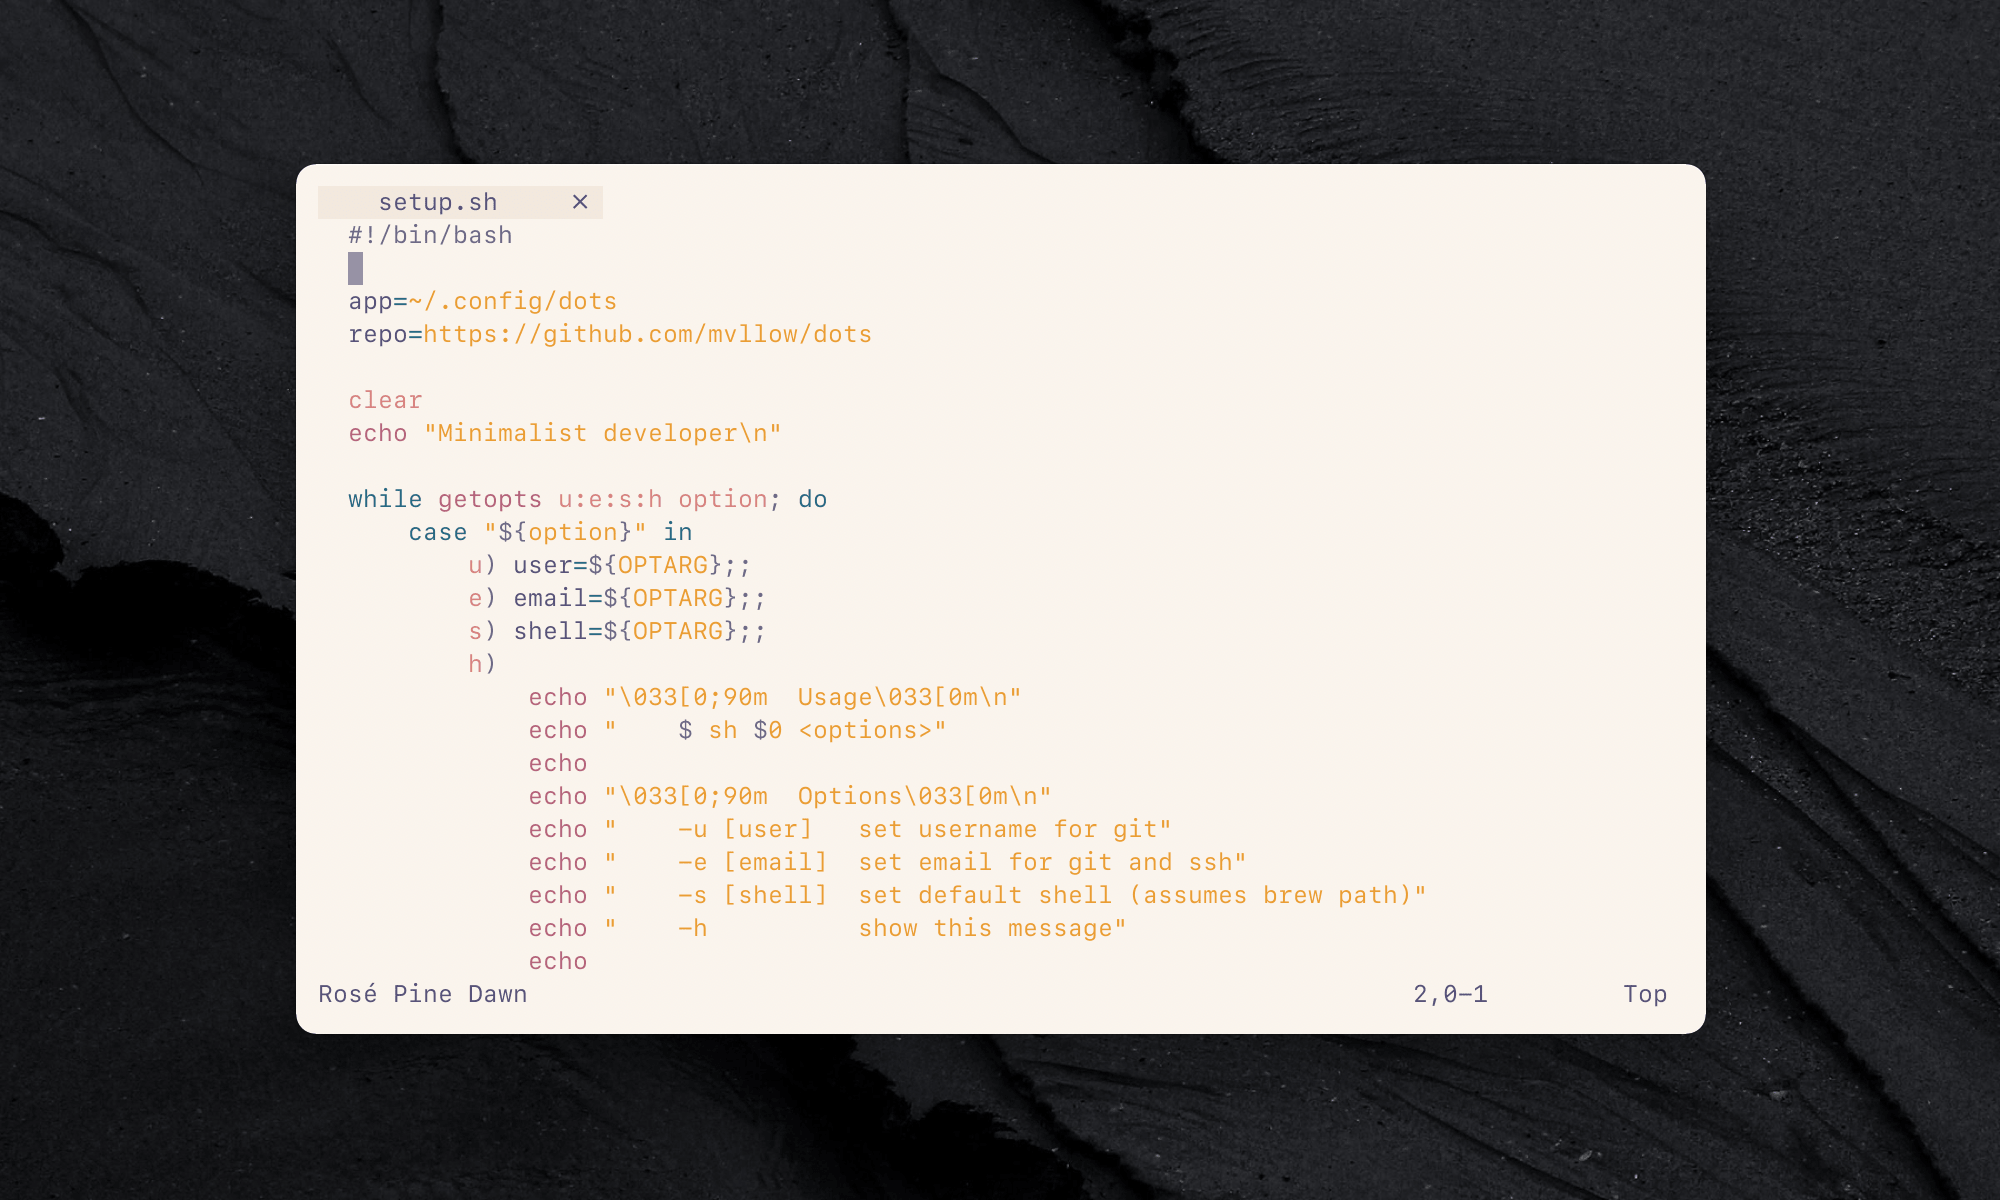Open the github.com/mvllow/dots link
The width and height of the screenshot is (2000, 1200).
647,333
